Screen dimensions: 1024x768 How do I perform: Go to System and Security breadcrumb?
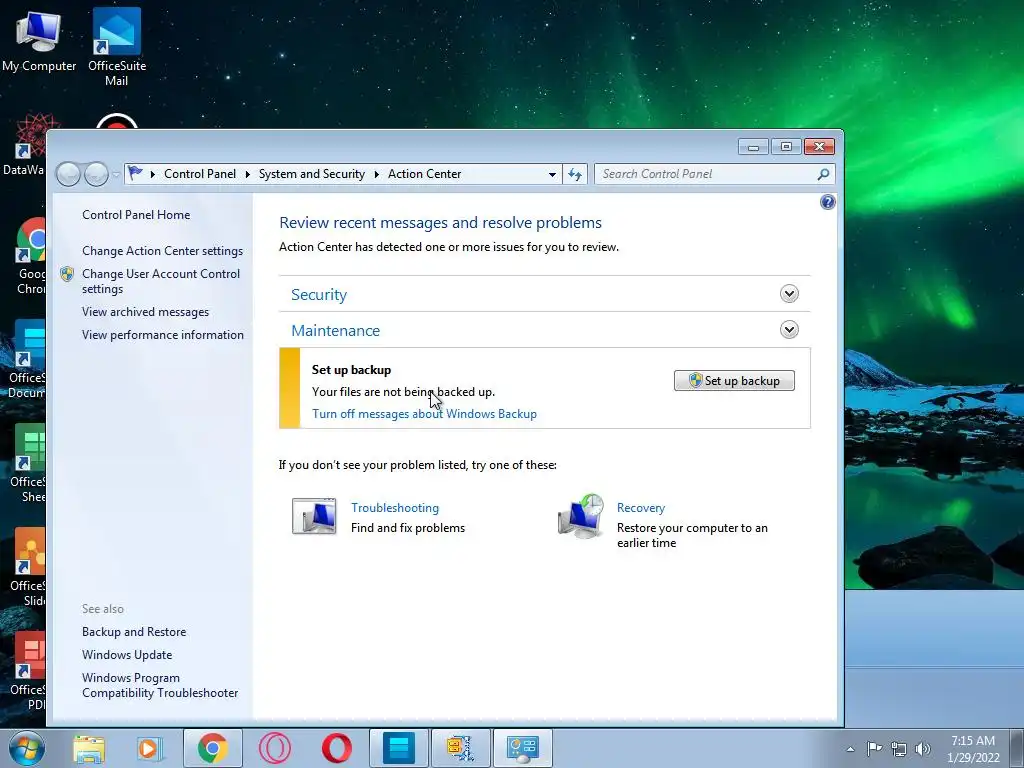pos(312,174)
